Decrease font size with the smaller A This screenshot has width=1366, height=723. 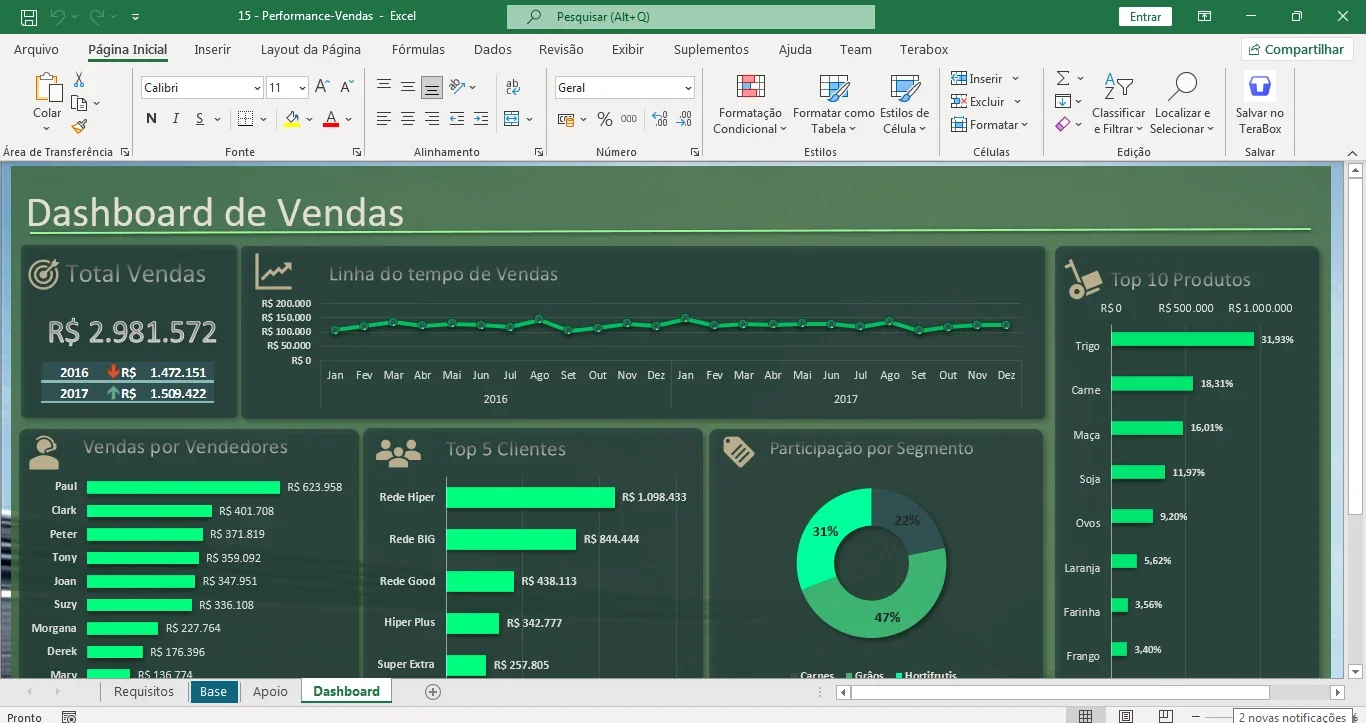[345, 88]
